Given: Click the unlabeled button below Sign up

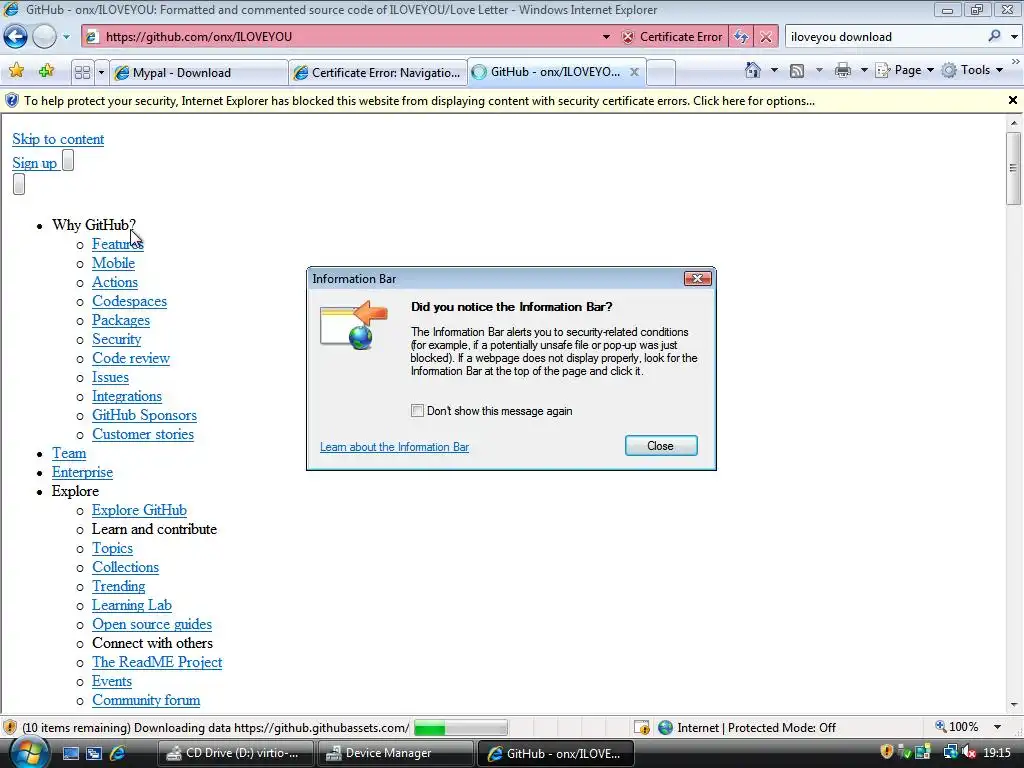Looking at the screenshot, I should pos(19,184).
